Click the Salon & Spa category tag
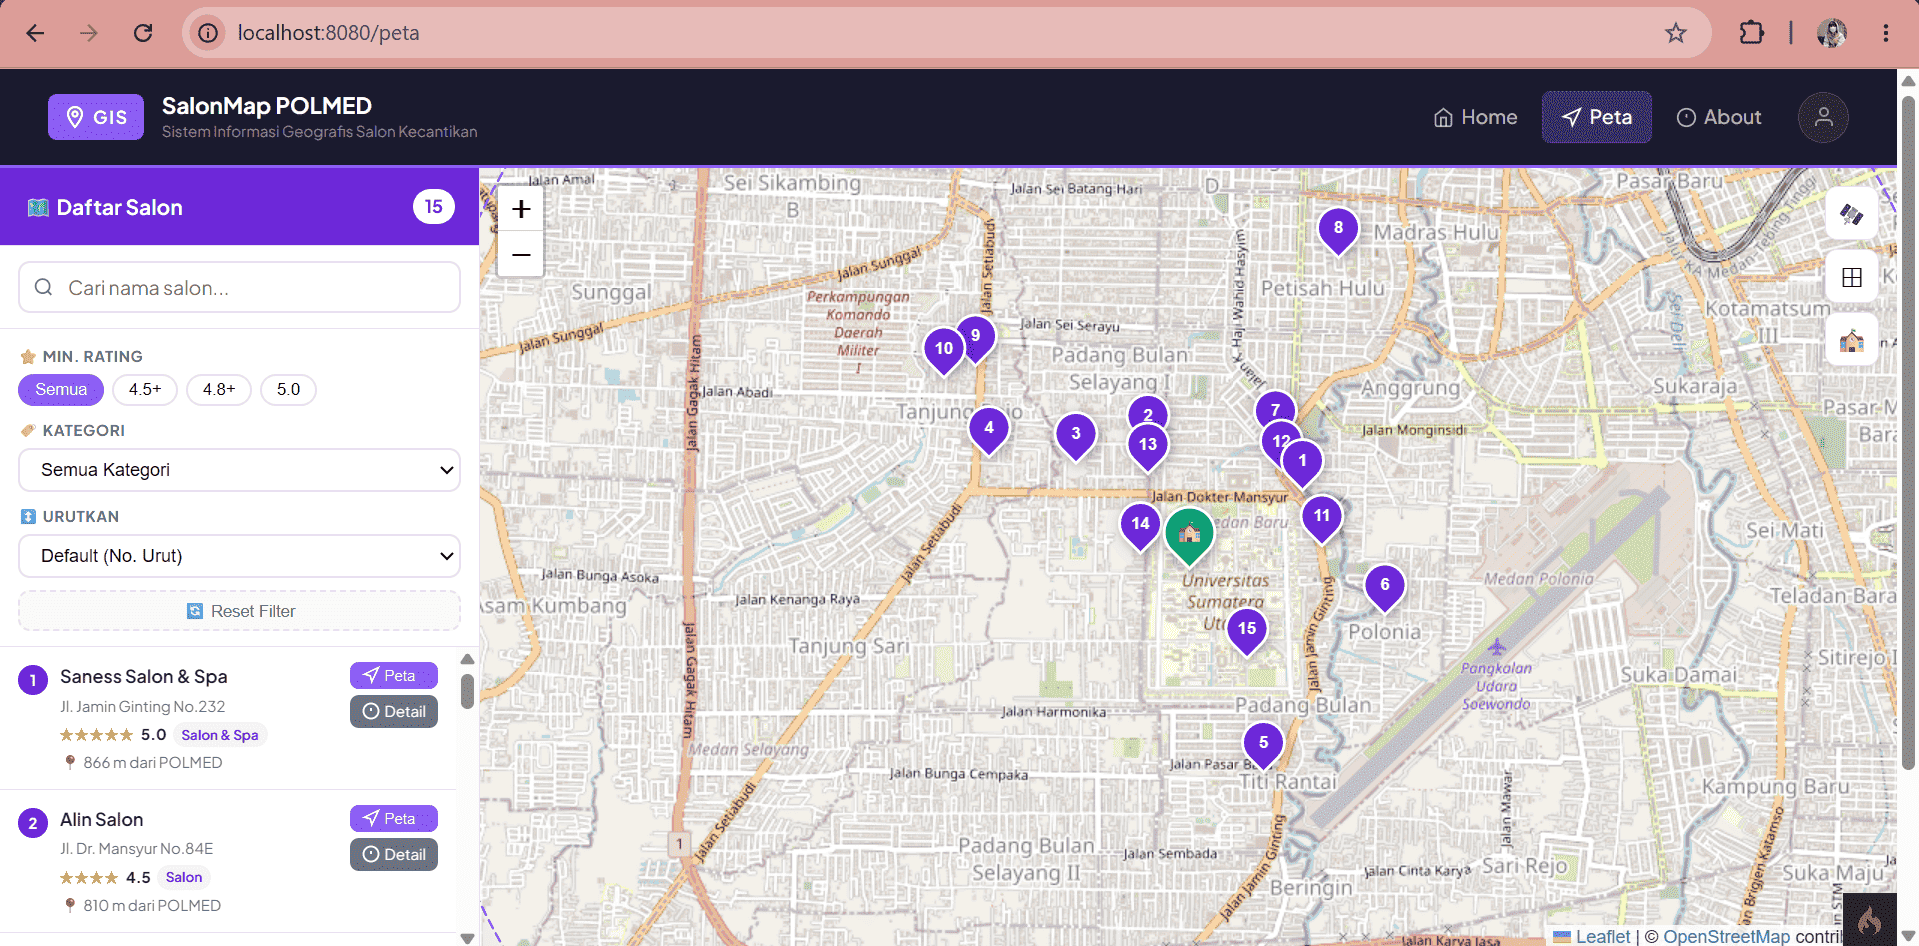 click(220, 735)
